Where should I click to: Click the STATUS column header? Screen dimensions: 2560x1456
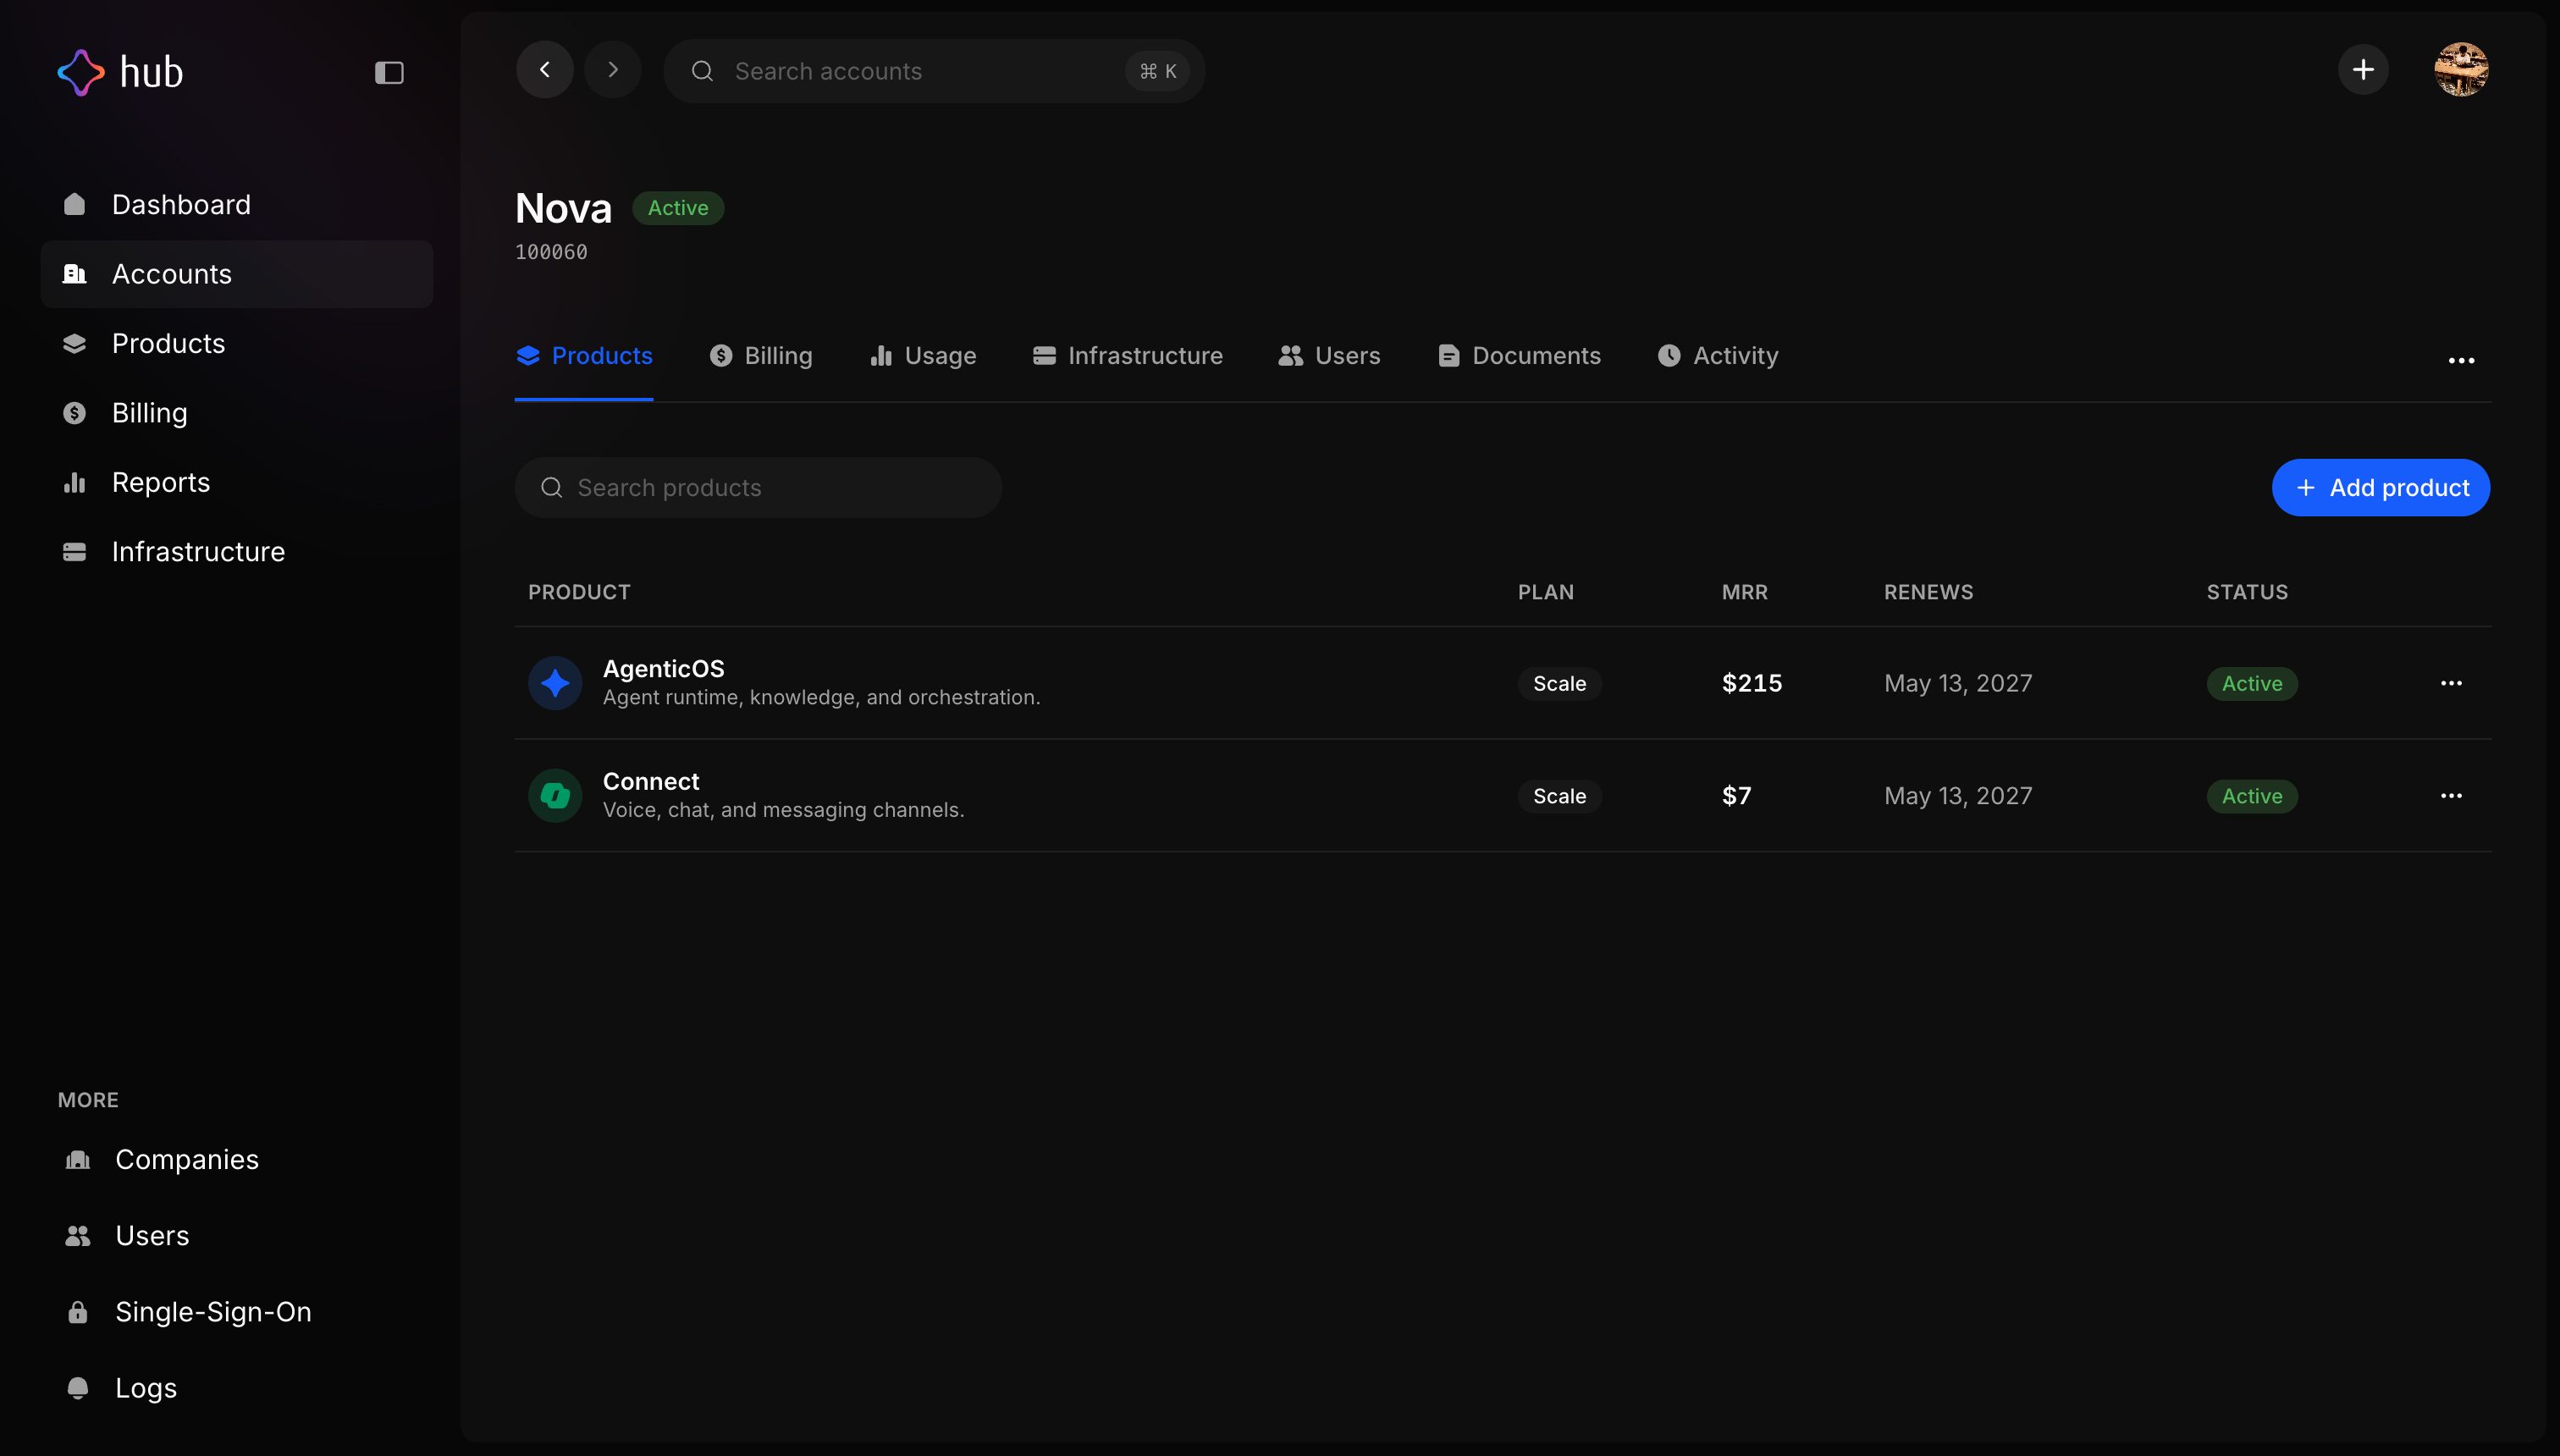[x=2247, y=593]
